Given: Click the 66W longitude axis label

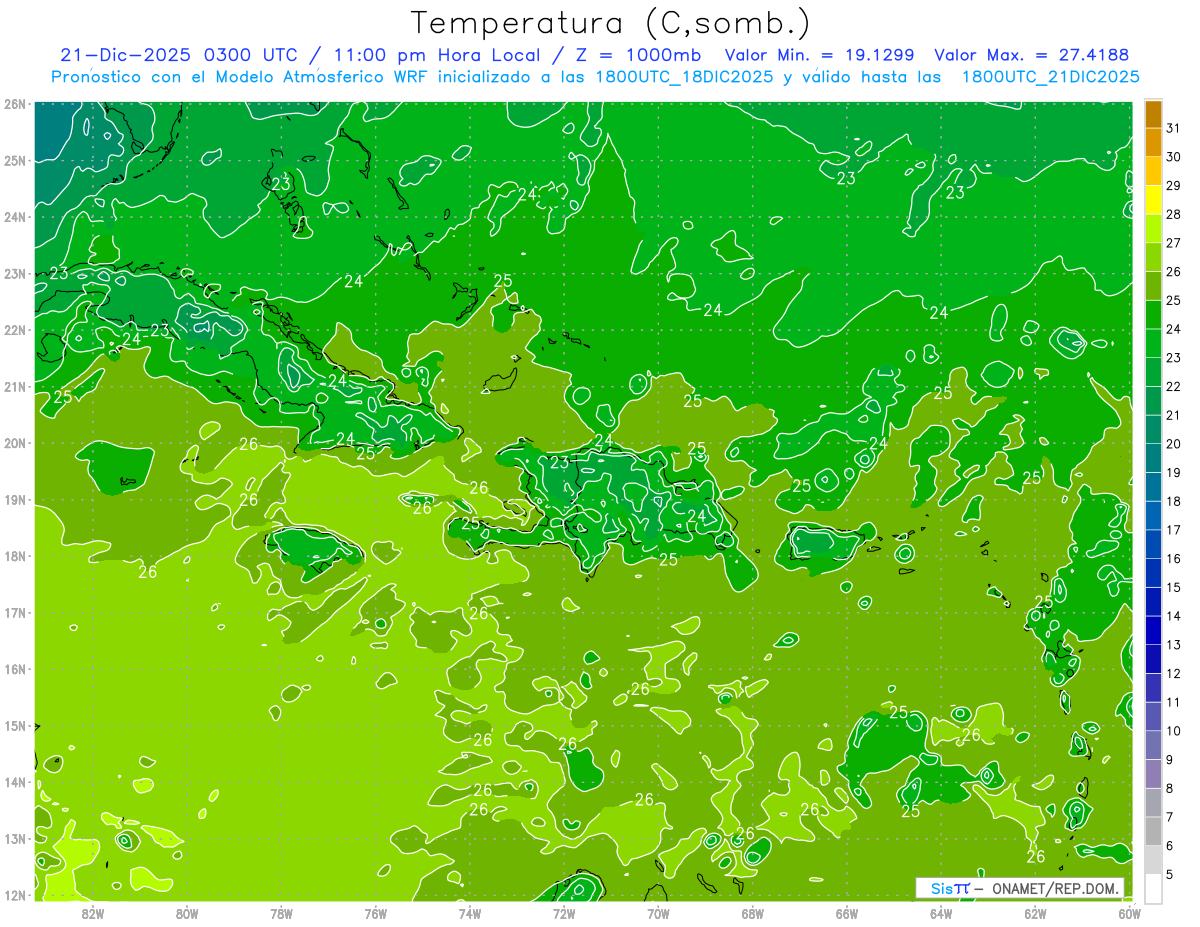Looking at the screenshot, I should [x=847, y=913].
